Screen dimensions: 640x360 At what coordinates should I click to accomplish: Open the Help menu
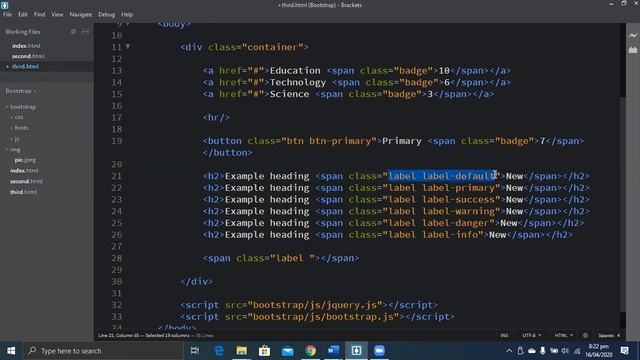pos(127,14)
